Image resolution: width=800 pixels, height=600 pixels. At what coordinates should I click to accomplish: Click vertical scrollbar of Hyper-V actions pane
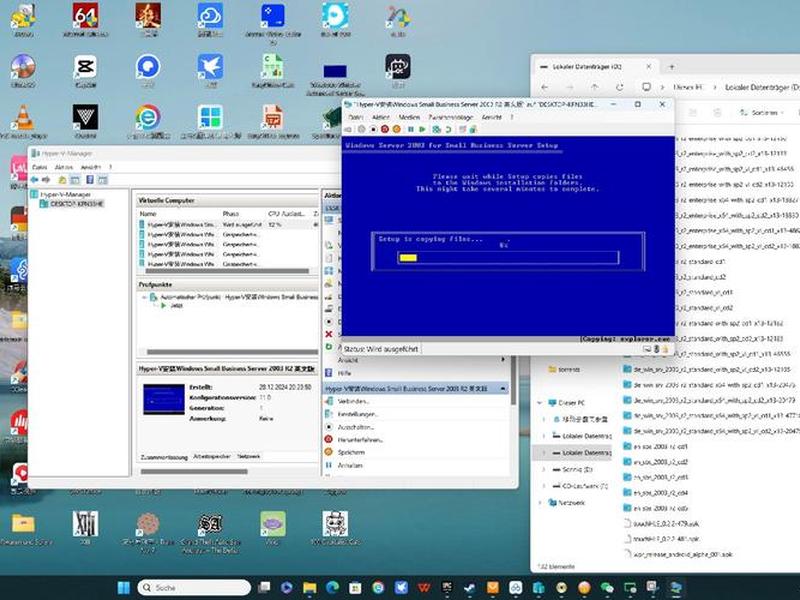pyautogui.click(x=512, y=380)
